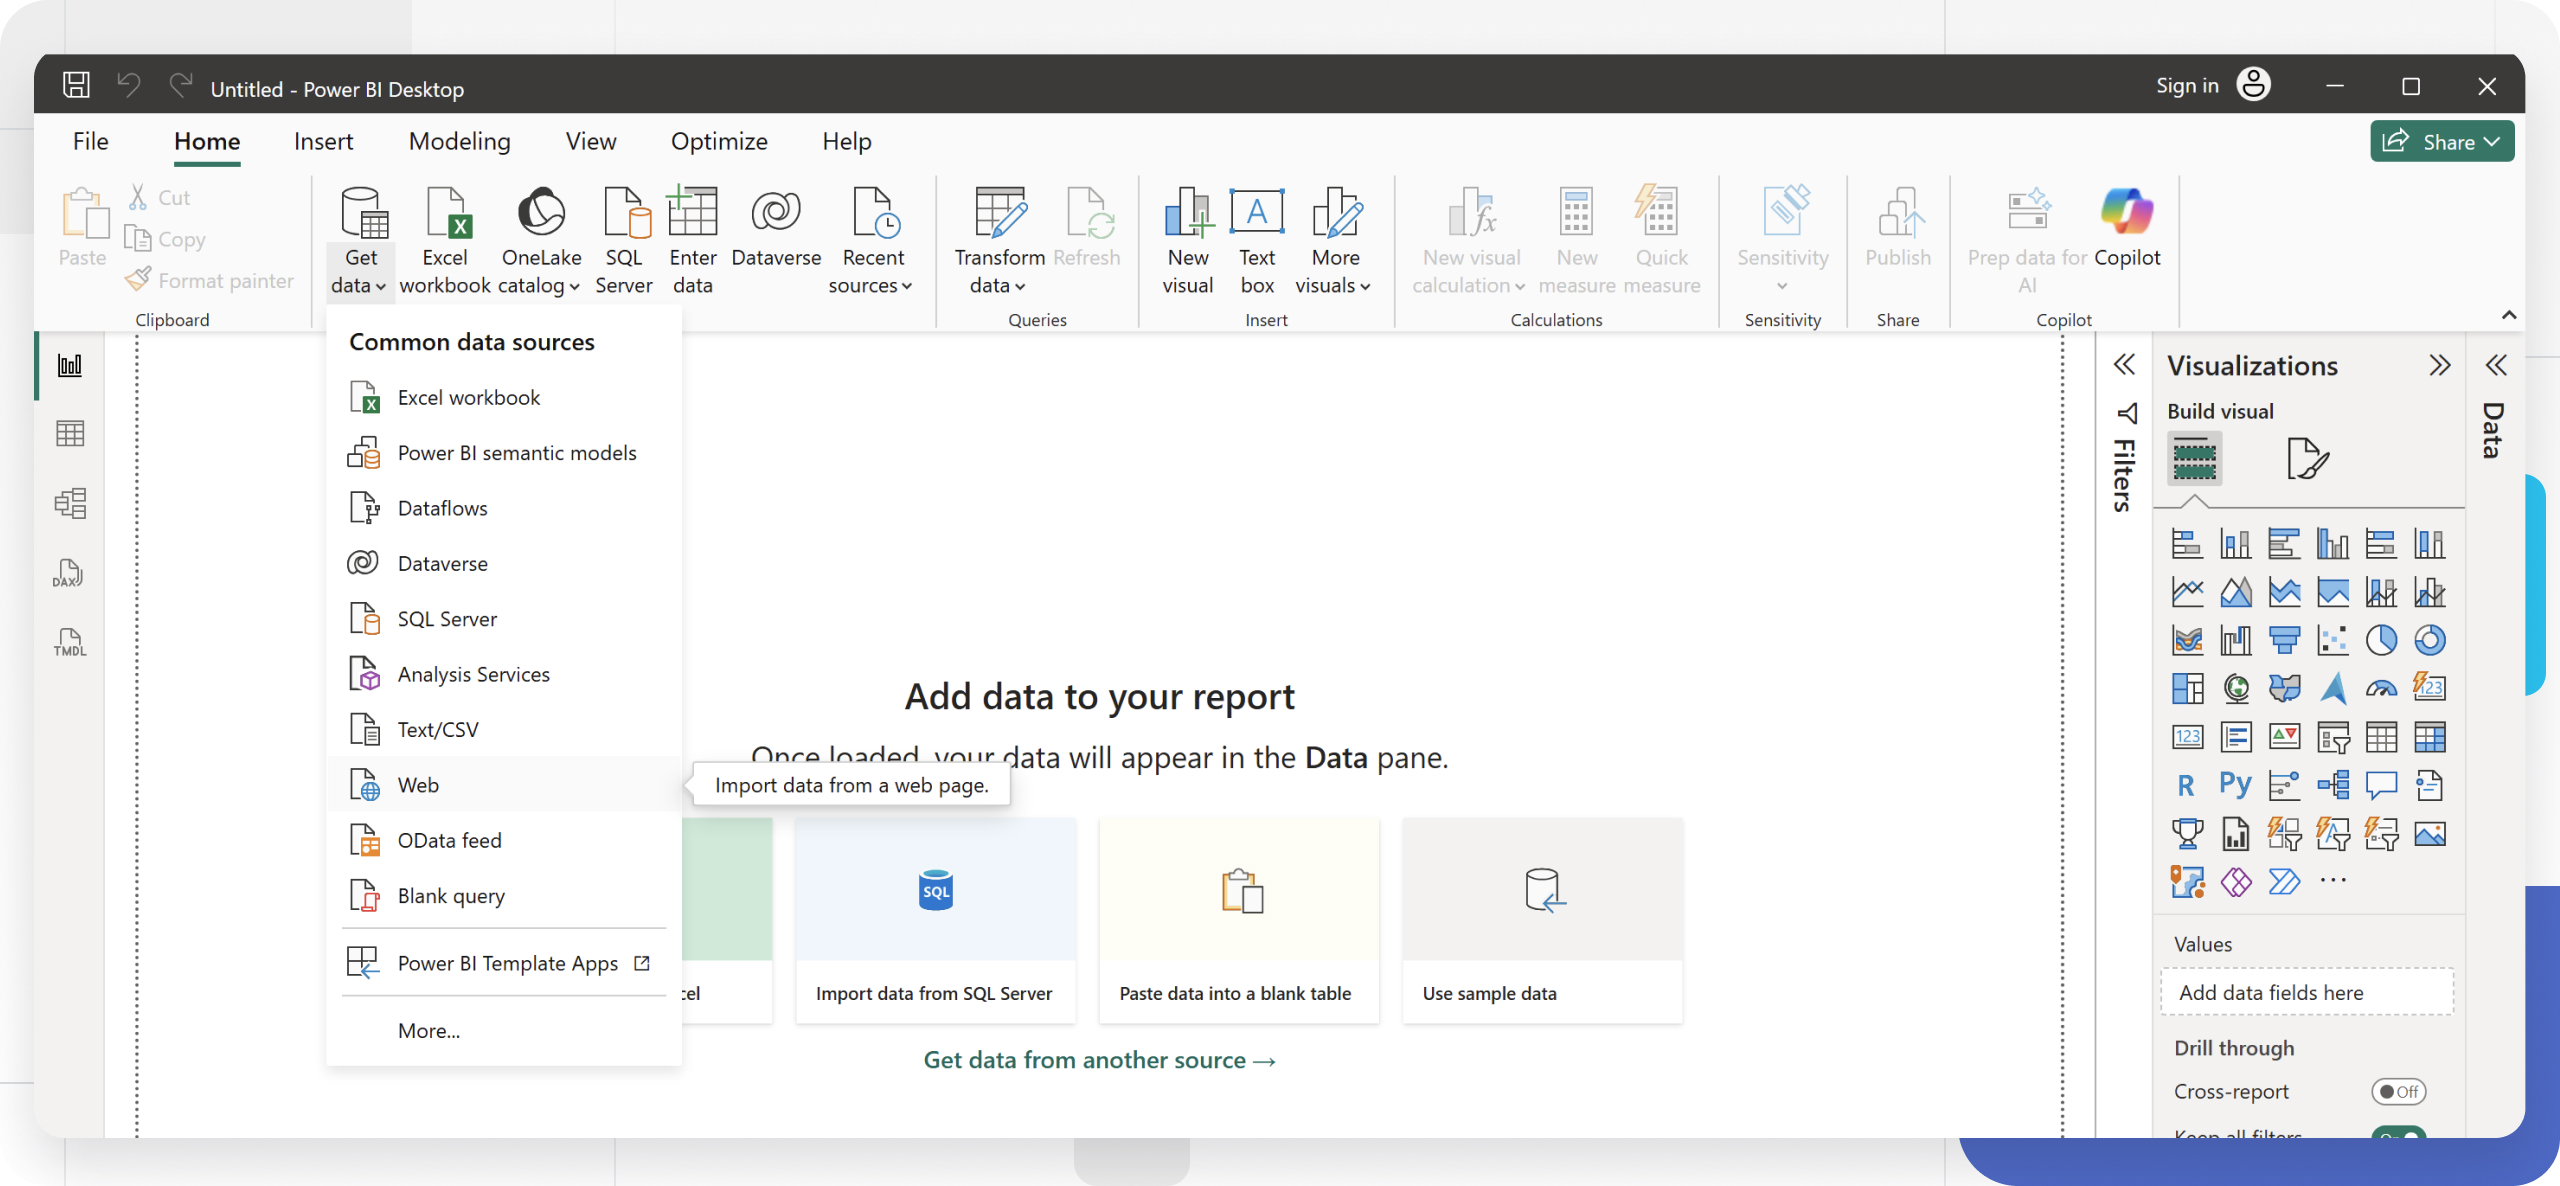Select the Python visual icon
The image size is (2560, 1186).
[x=2236, y=784]
